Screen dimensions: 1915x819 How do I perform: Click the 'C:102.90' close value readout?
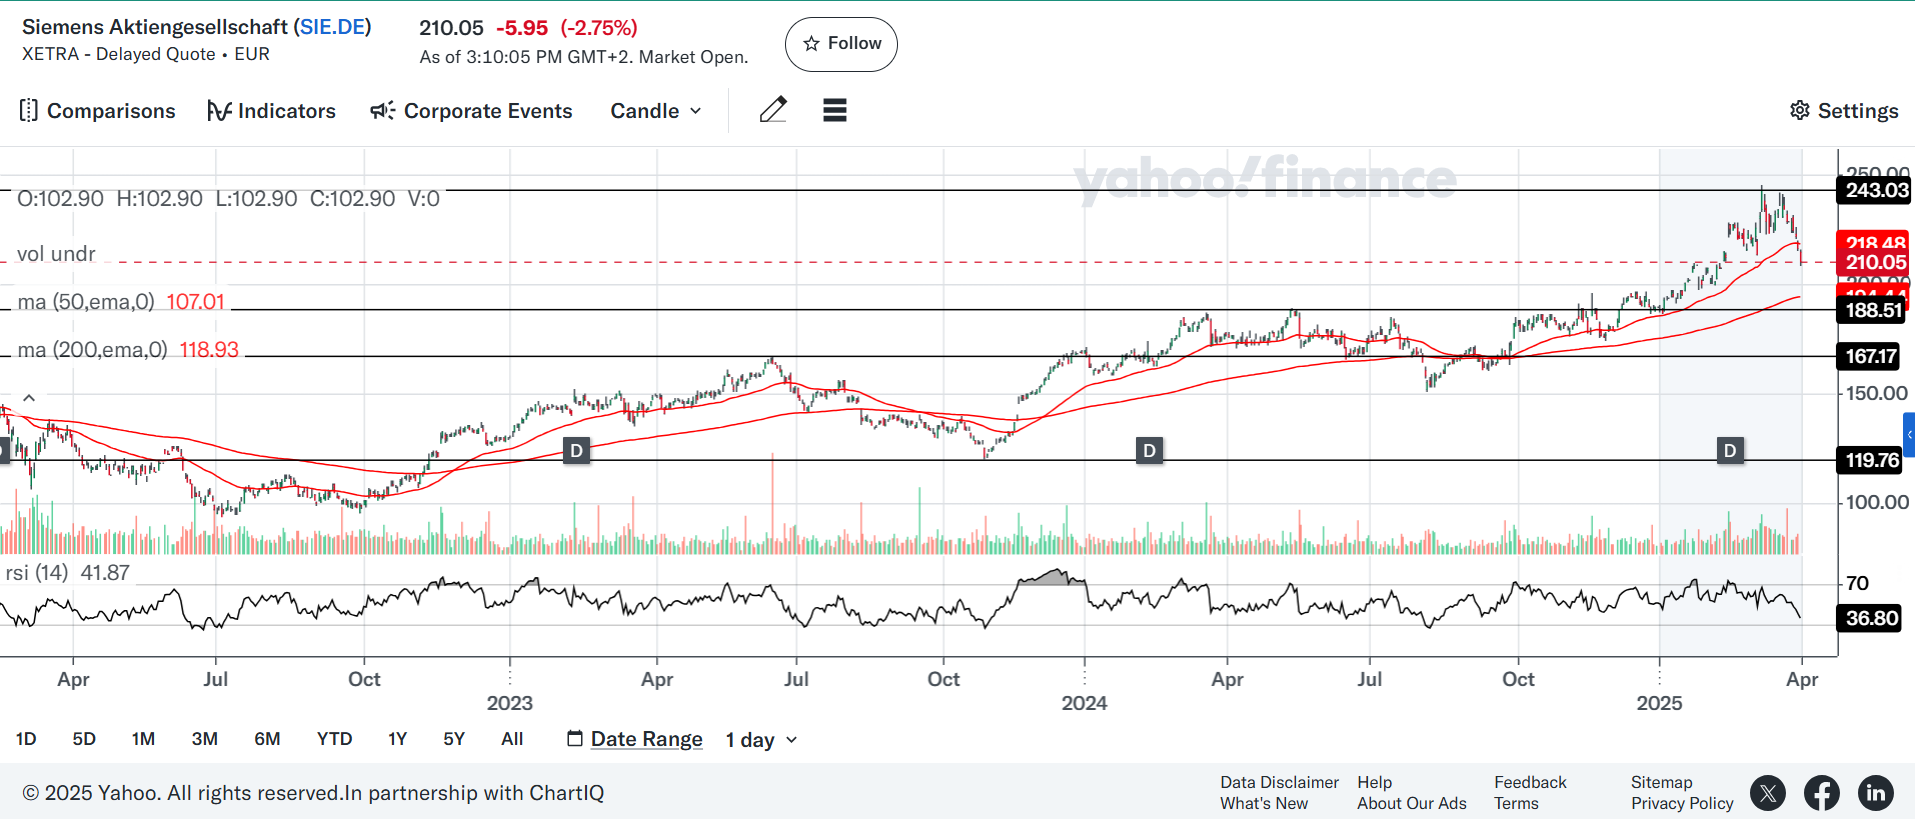coord(352,199)
